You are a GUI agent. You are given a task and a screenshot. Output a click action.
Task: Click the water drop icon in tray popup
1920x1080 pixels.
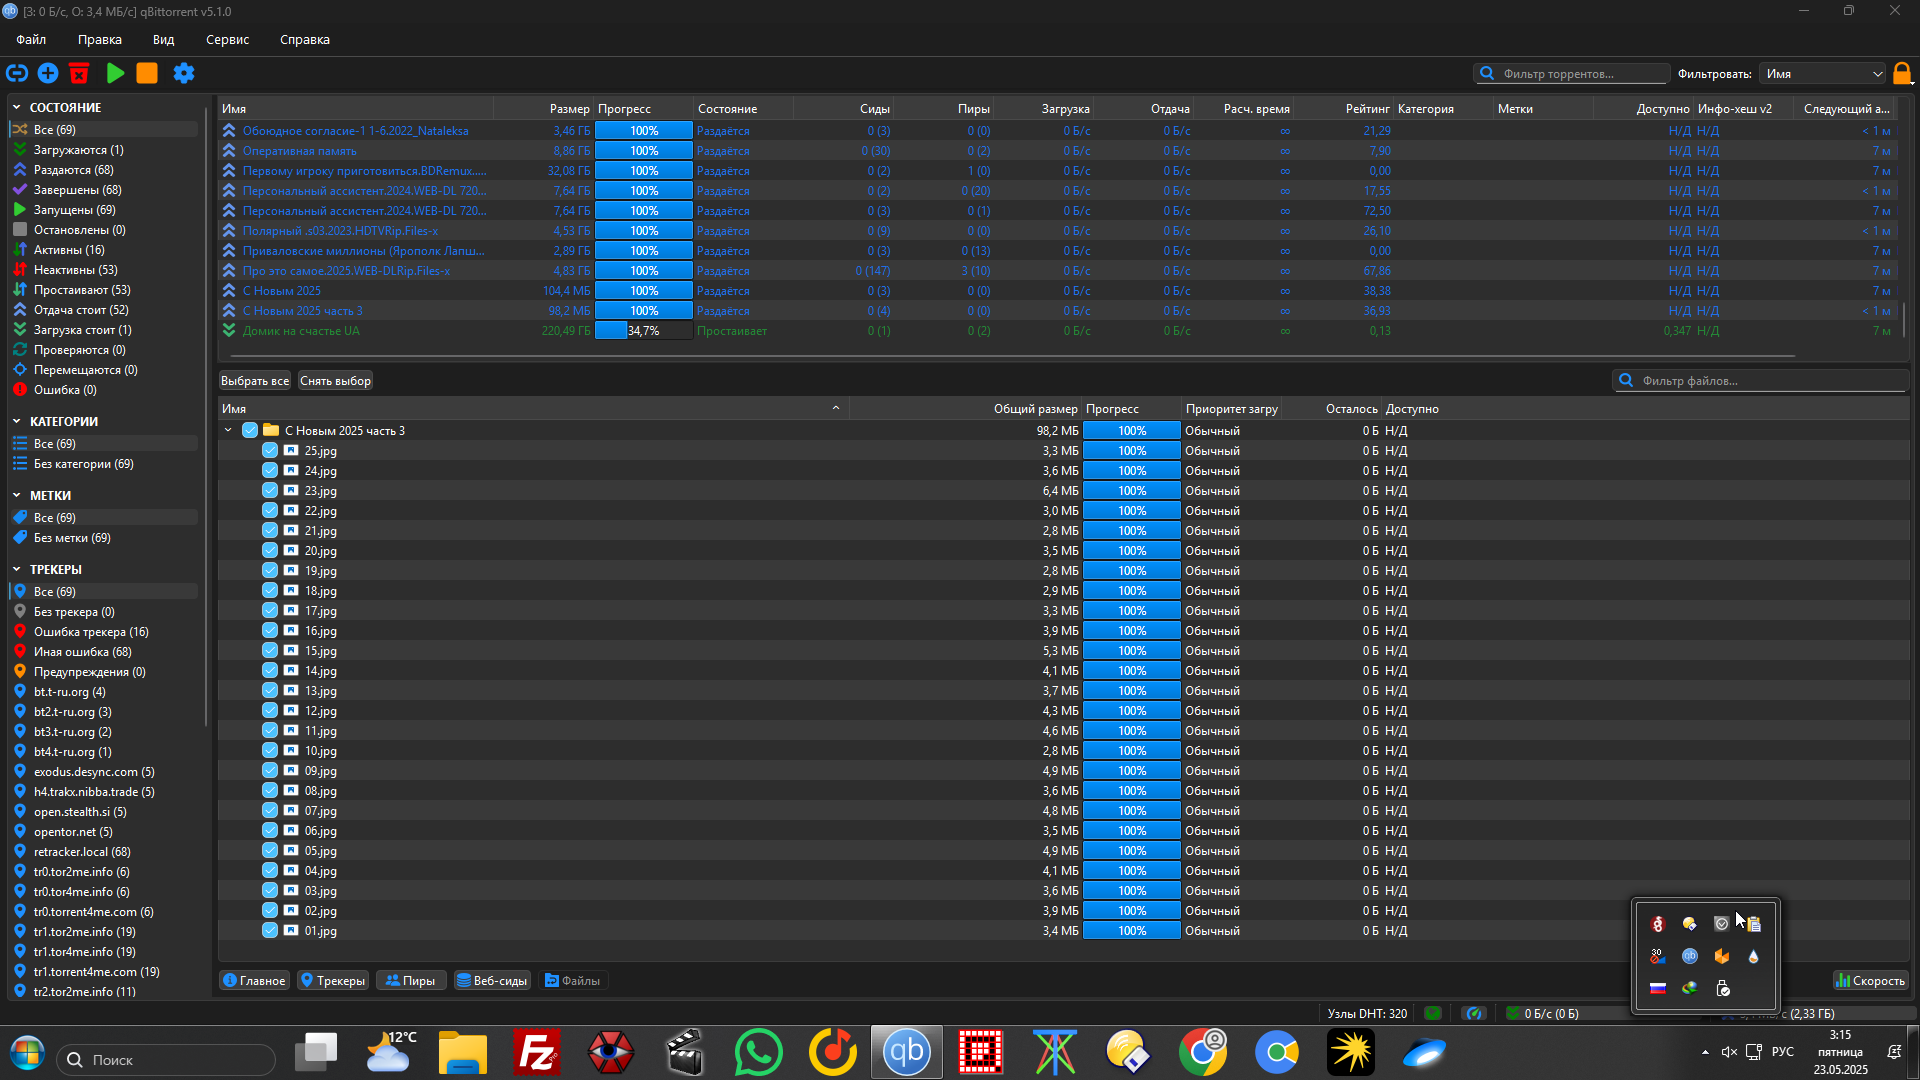(1754, 956)
